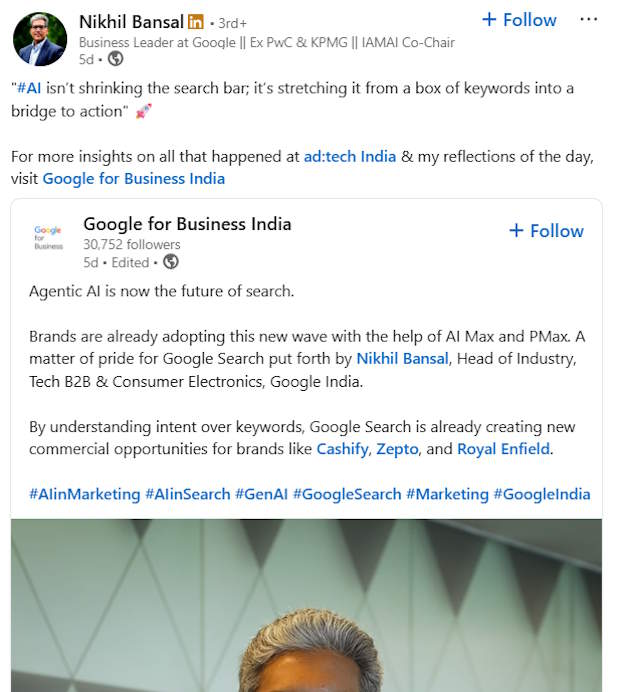Click the Google for Business logo
Screen dimensions: 618x692
[x=48, y=237]
